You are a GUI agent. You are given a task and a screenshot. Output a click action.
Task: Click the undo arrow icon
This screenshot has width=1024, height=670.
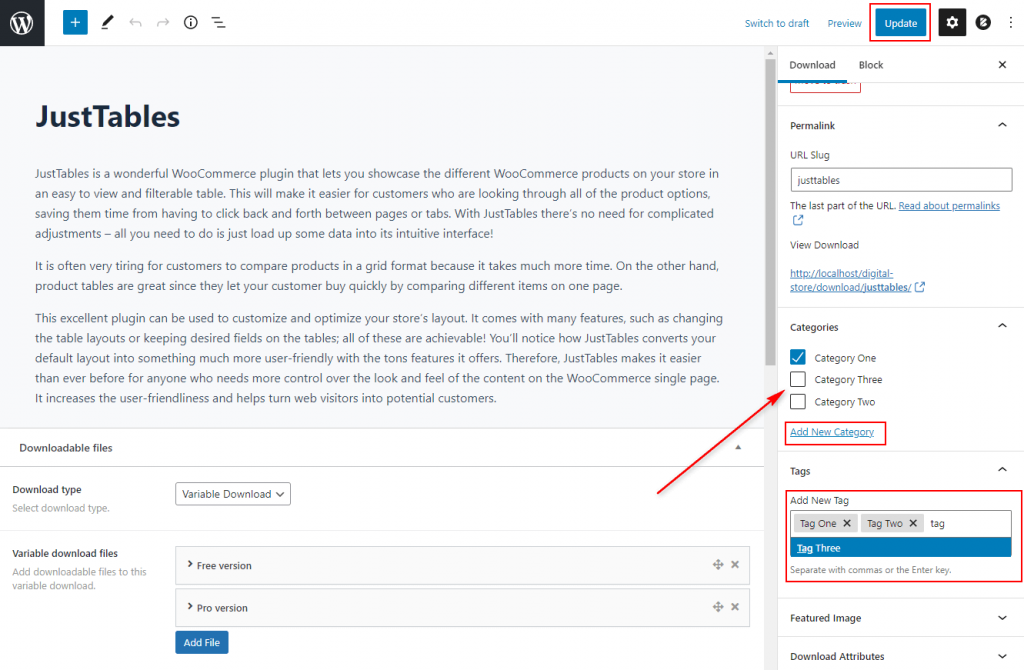click(x=135, y=23)
